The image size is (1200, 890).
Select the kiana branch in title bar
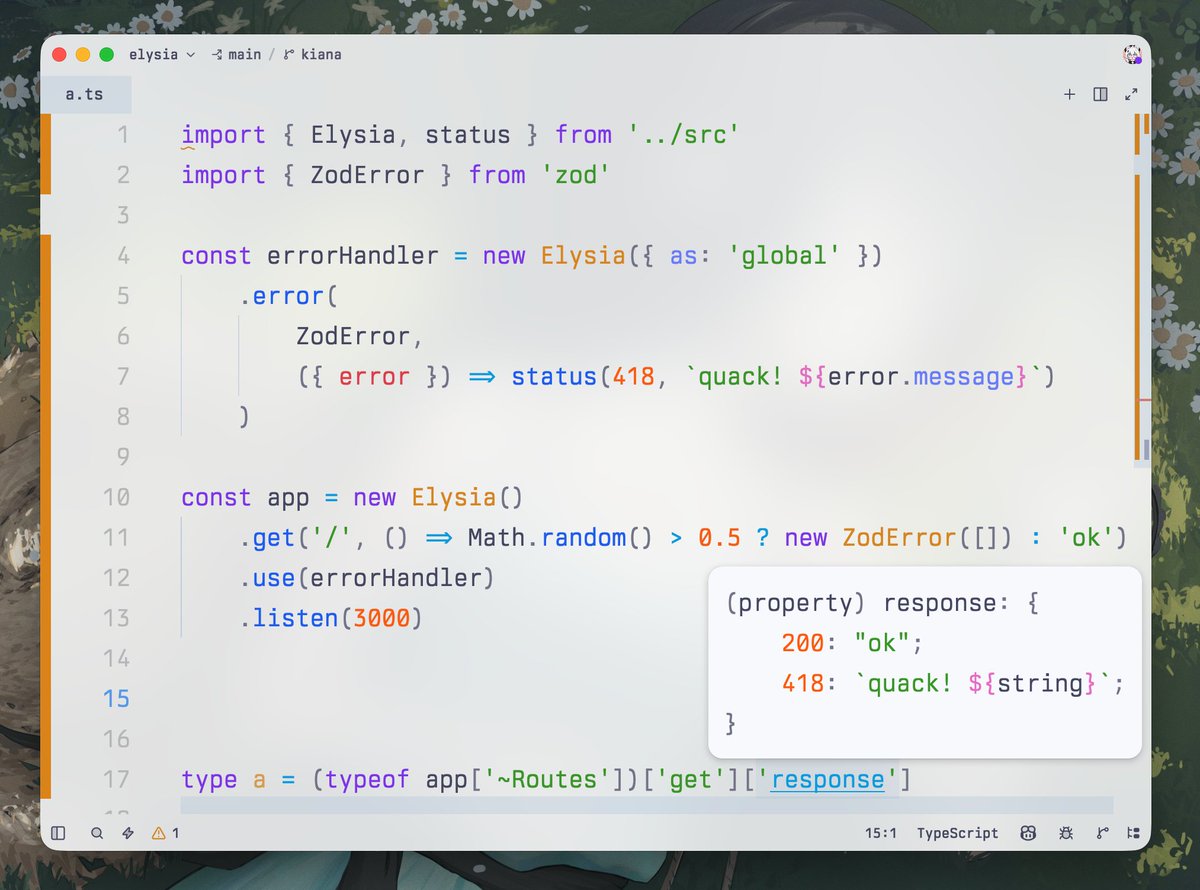313,54
